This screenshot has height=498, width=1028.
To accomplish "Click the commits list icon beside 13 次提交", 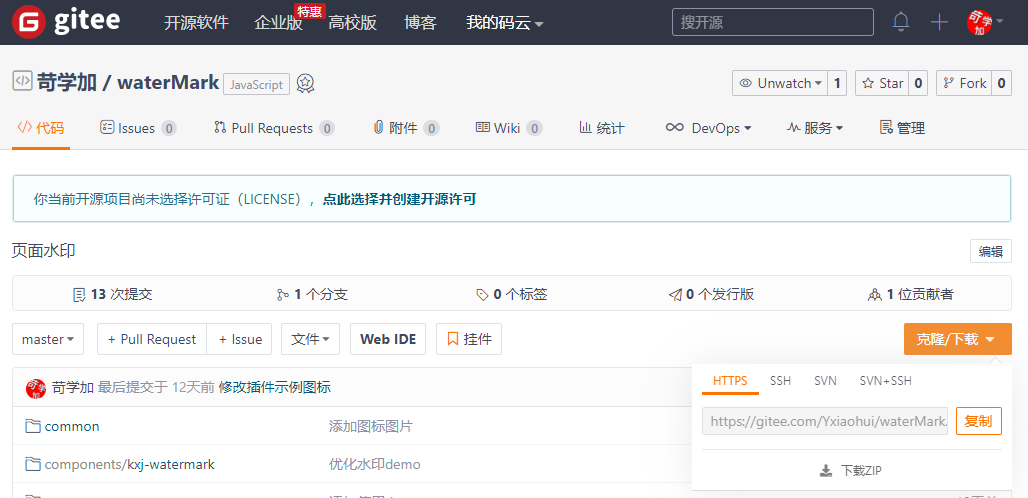I will (79, 295).
